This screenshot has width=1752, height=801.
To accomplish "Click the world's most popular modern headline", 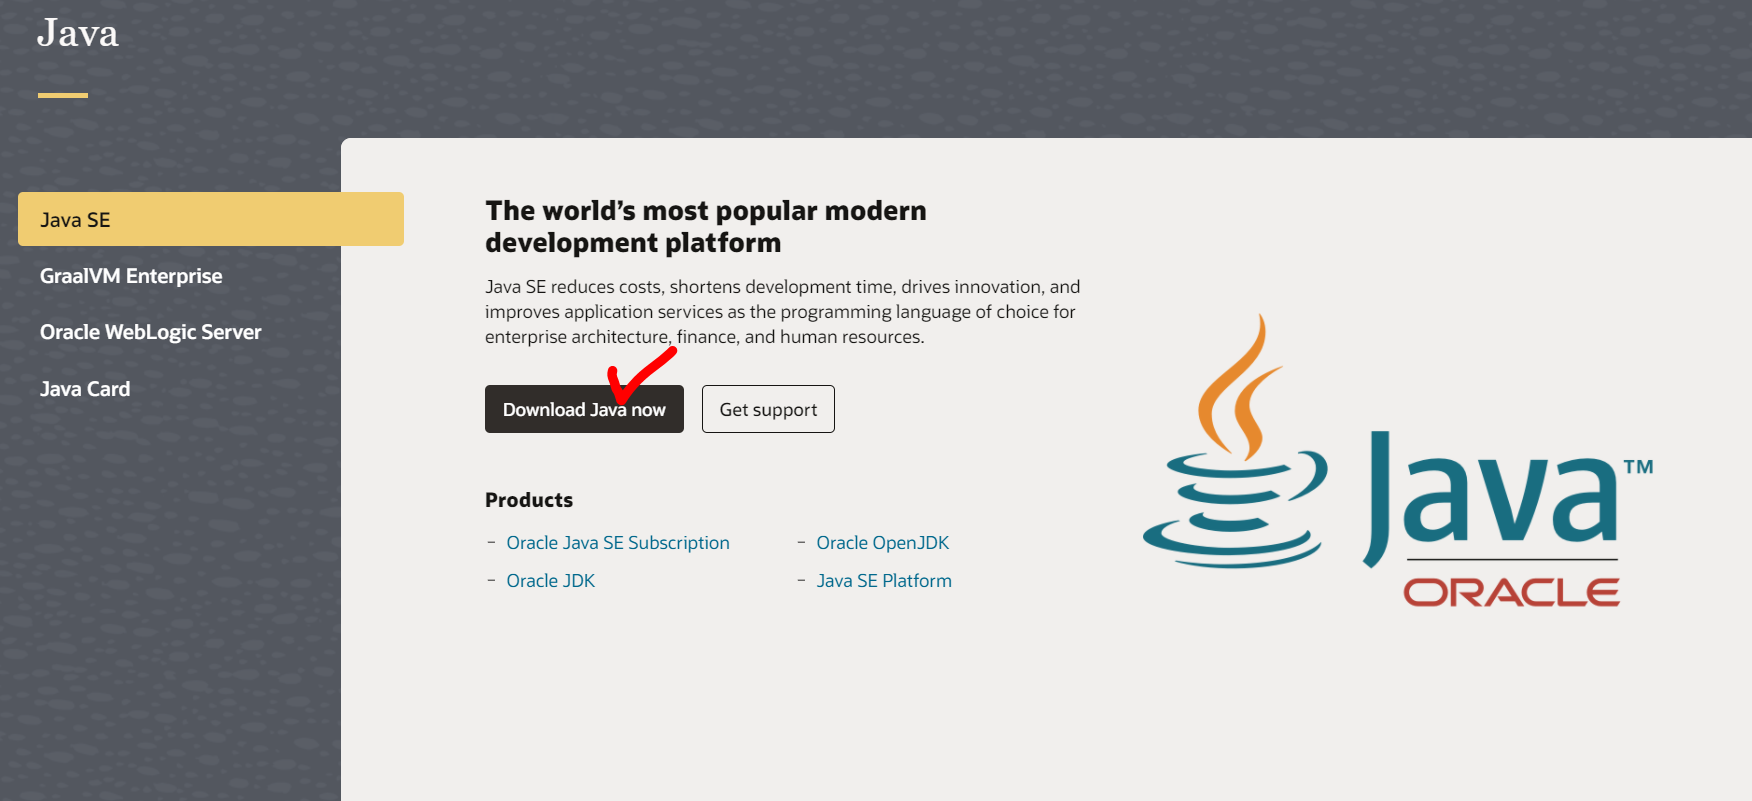I will pyautogui.click(x=706, y=227).
